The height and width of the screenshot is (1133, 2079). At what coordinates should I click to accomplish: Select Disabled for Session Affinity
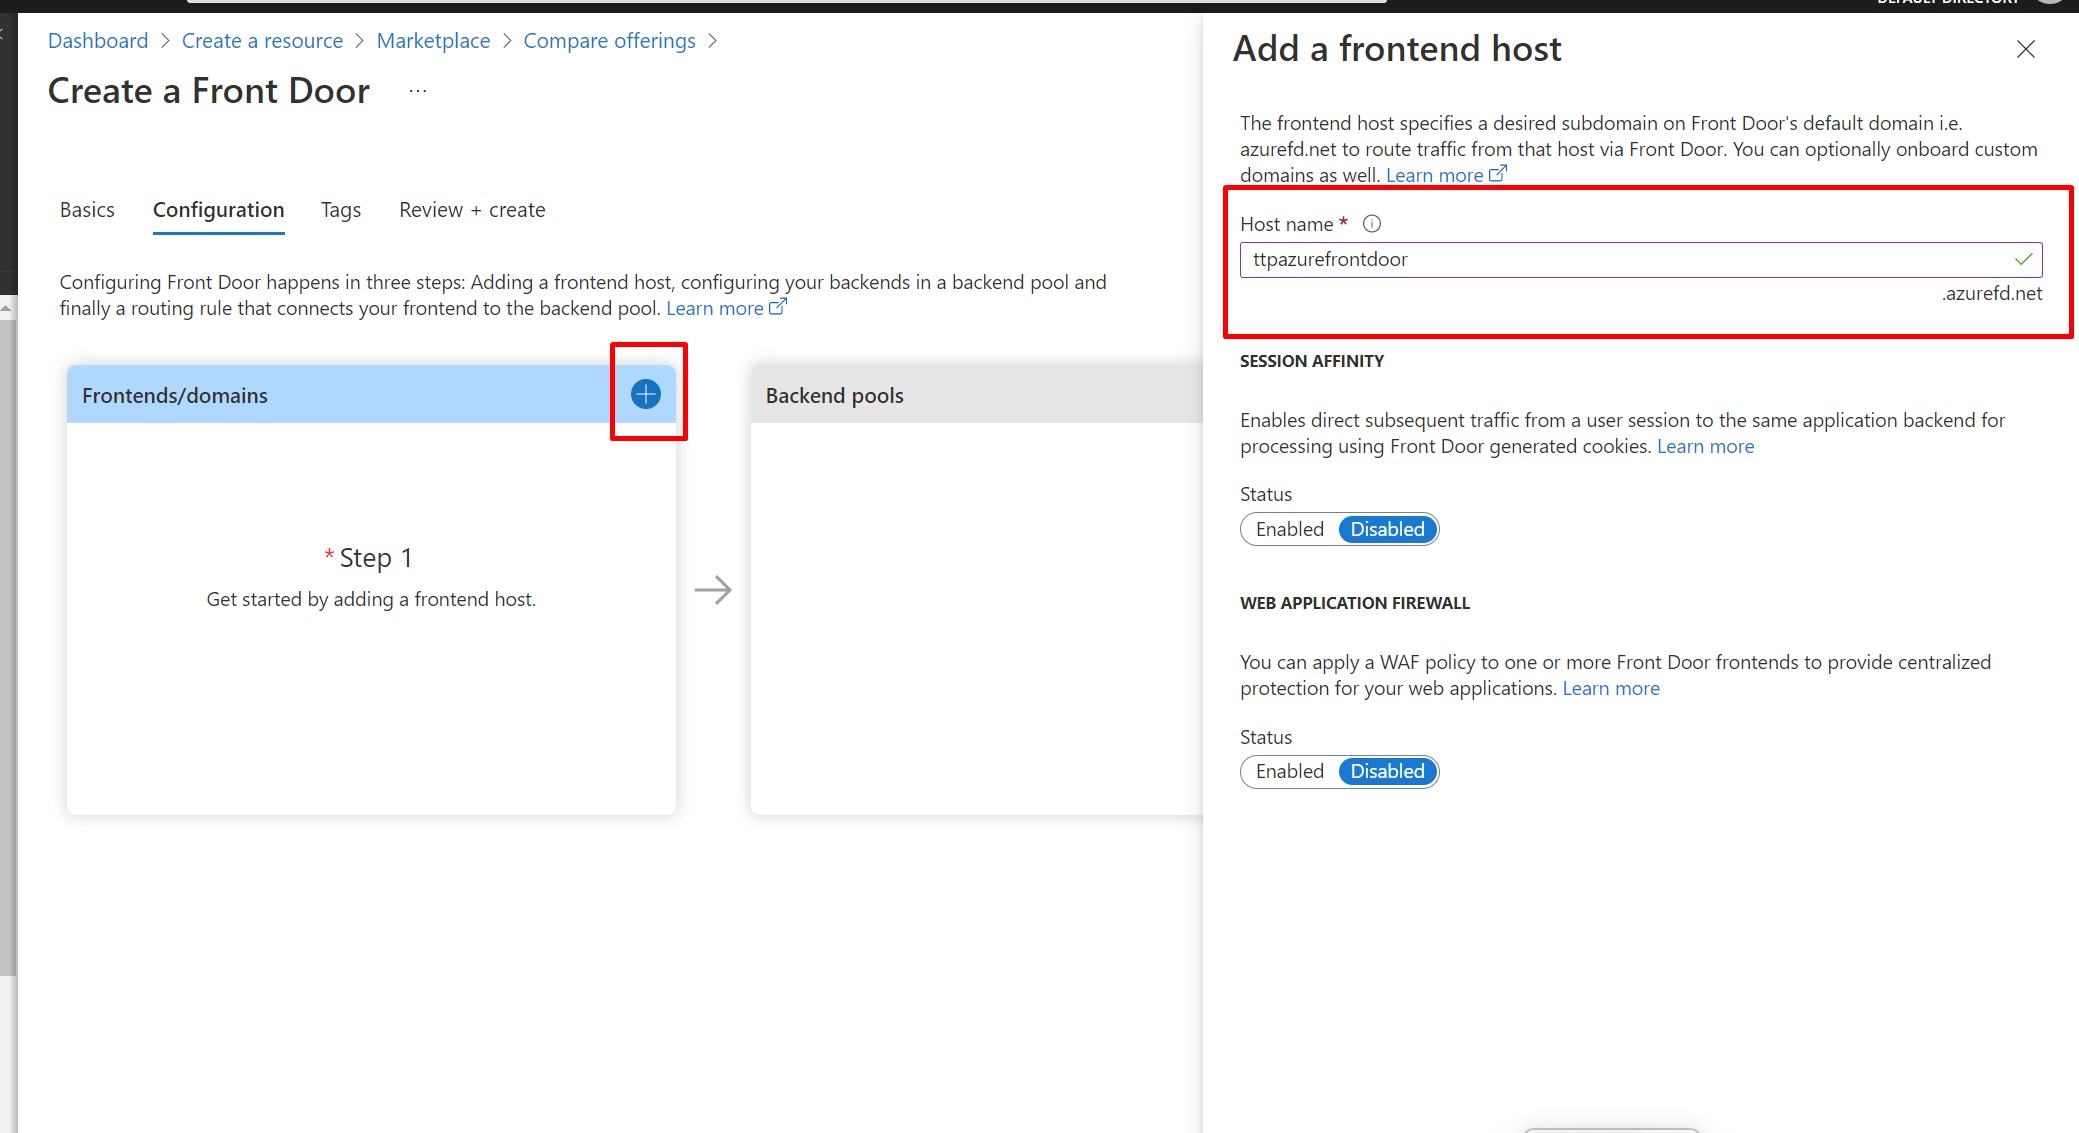click(1387, 529)
